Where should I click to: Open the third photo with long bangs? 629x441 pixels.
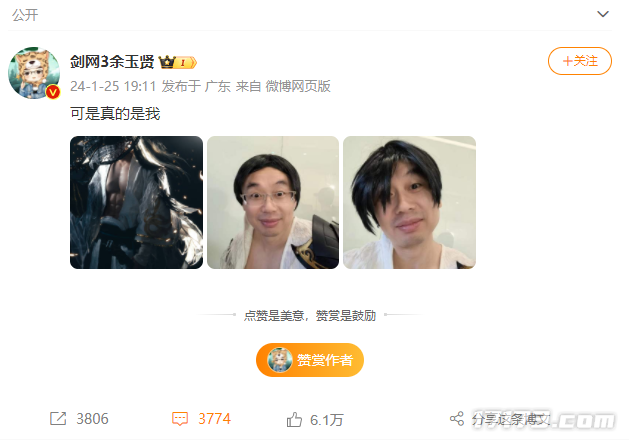point(410,202)
